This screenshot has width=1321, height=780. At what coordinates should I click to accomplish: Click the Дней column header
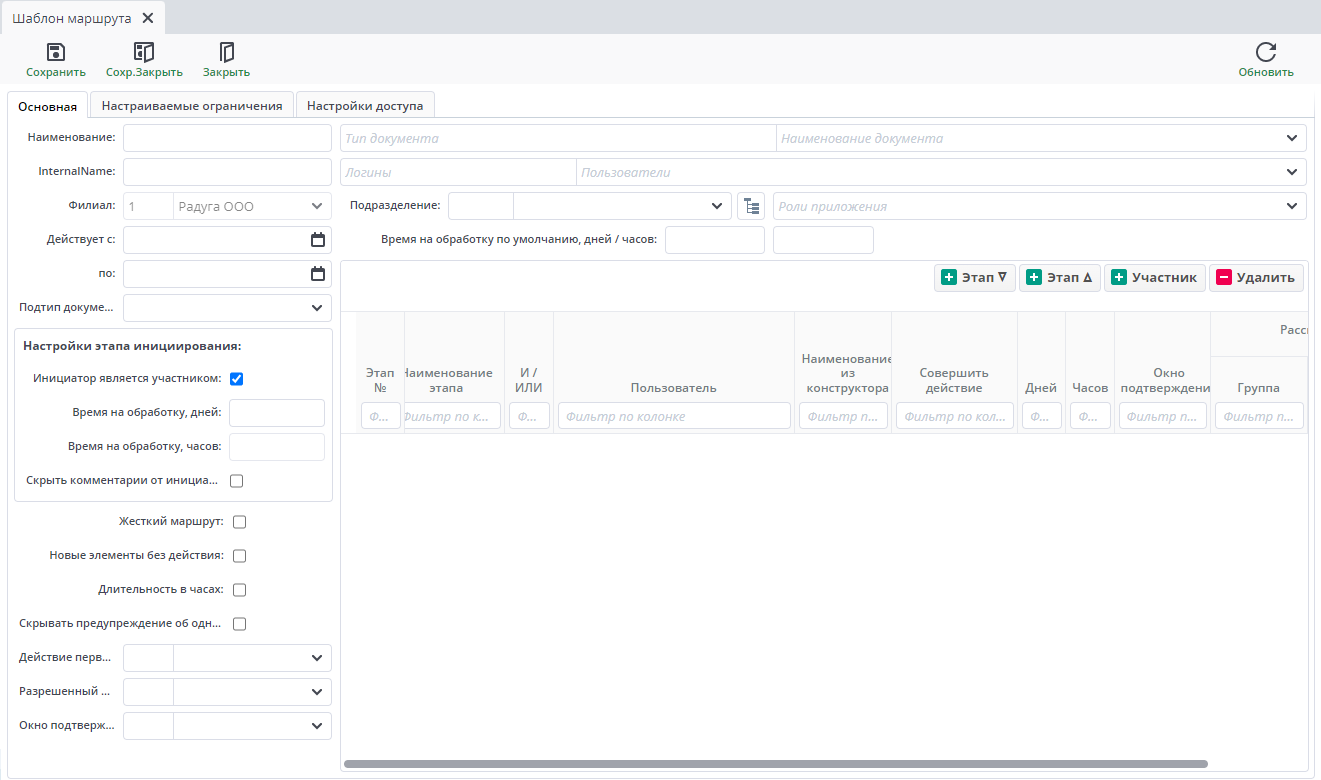pyautogui.click(x=1041, y=388)
